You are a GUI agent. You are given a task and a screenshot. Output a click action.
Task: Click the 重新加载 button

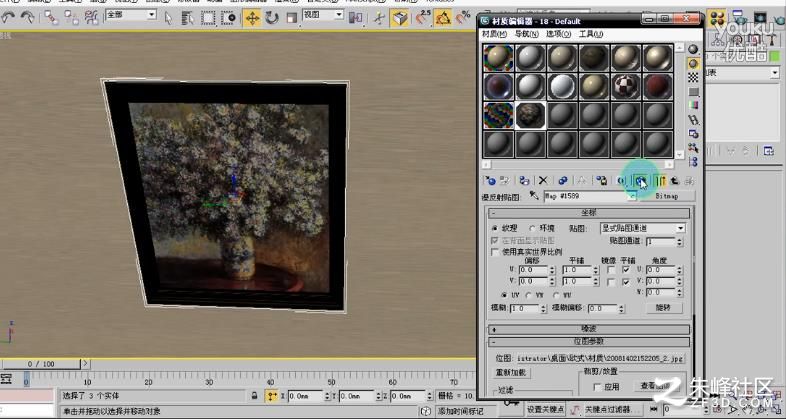coord(511,373)
